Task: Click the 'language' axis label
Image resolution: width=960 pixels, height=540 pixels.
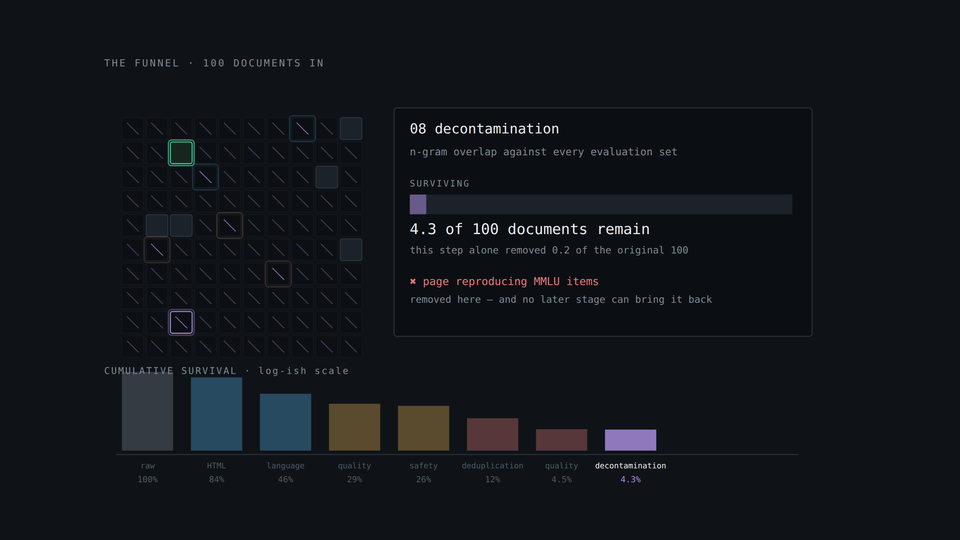Action: (285, 466)
